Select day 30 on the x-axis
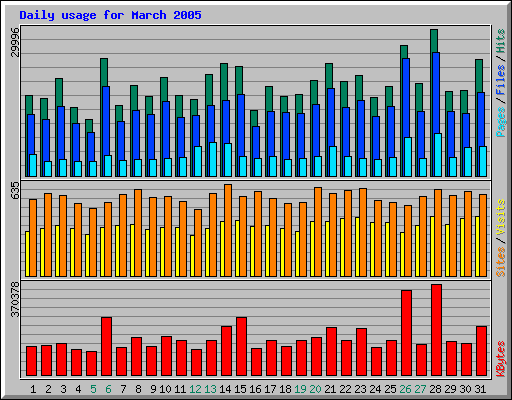 [x=465, y=389]
